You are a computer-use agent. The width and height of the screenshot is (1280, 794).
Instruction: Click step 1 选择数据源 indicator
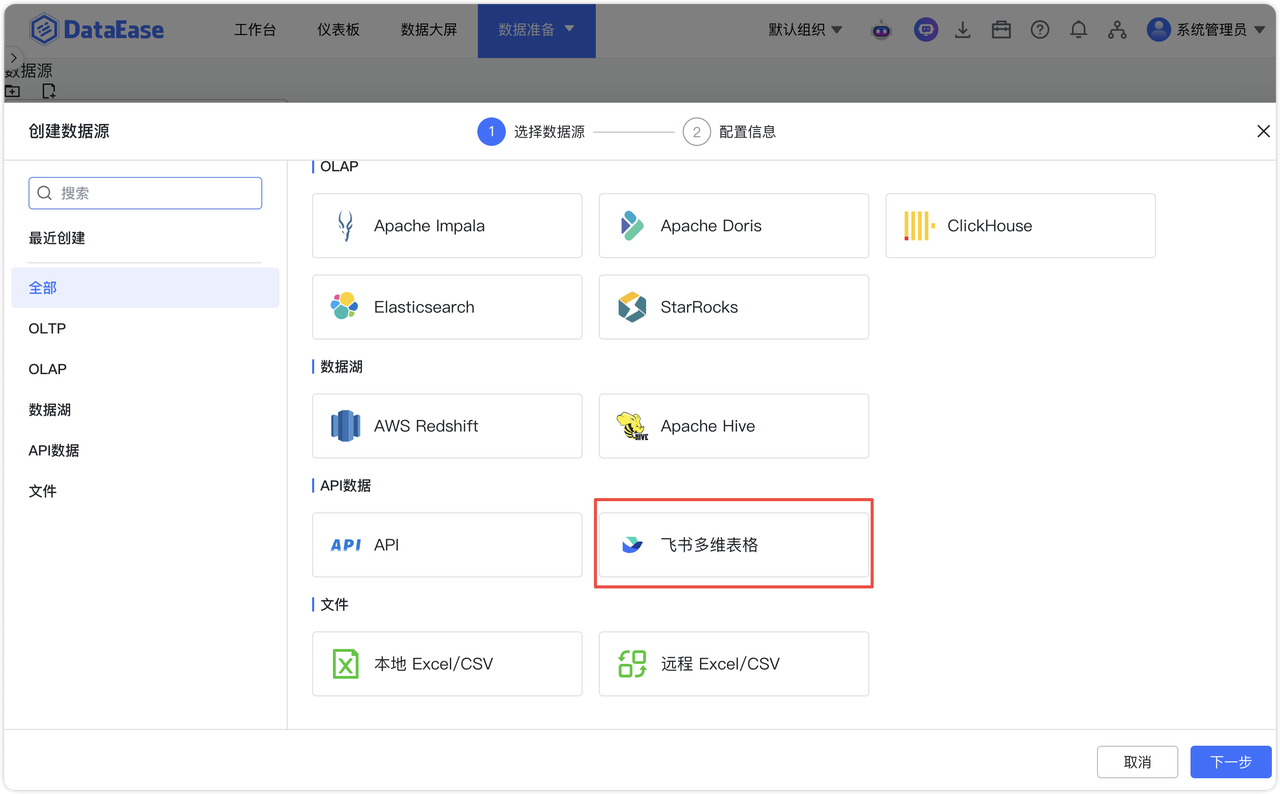click(531, 132)
